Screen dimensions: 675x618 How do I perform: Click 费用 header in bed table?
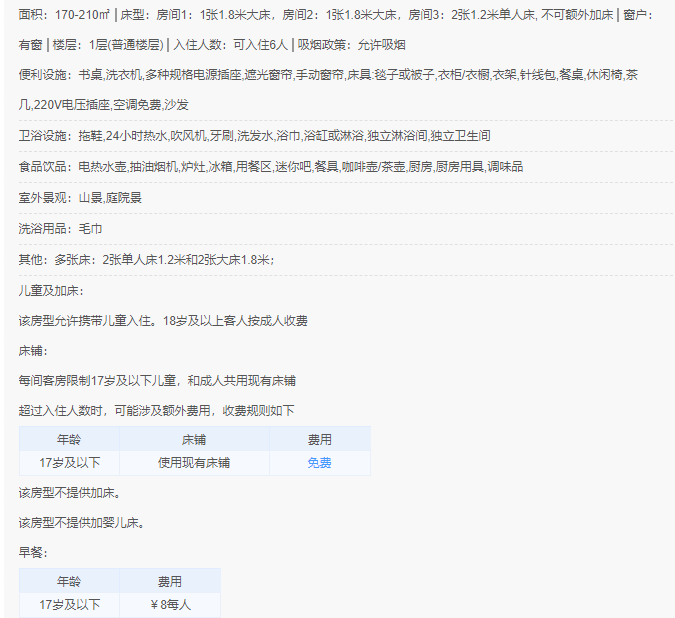click(320, 439)
